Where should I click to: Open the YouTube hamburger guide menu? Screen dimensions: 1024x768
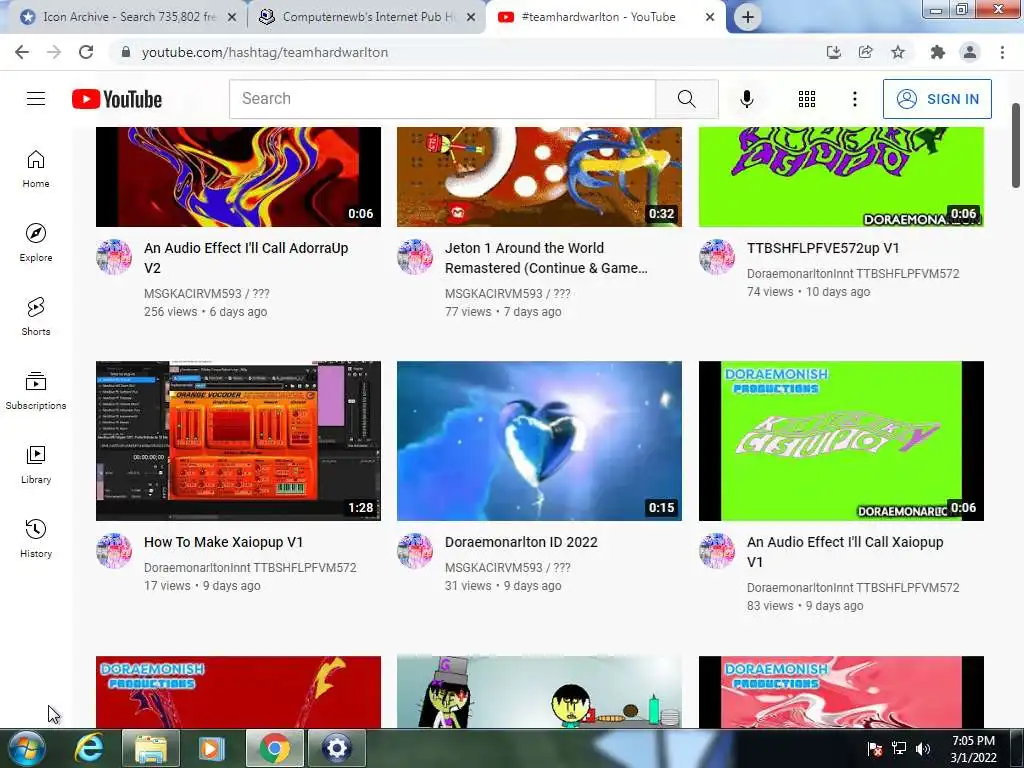[36, 99]
